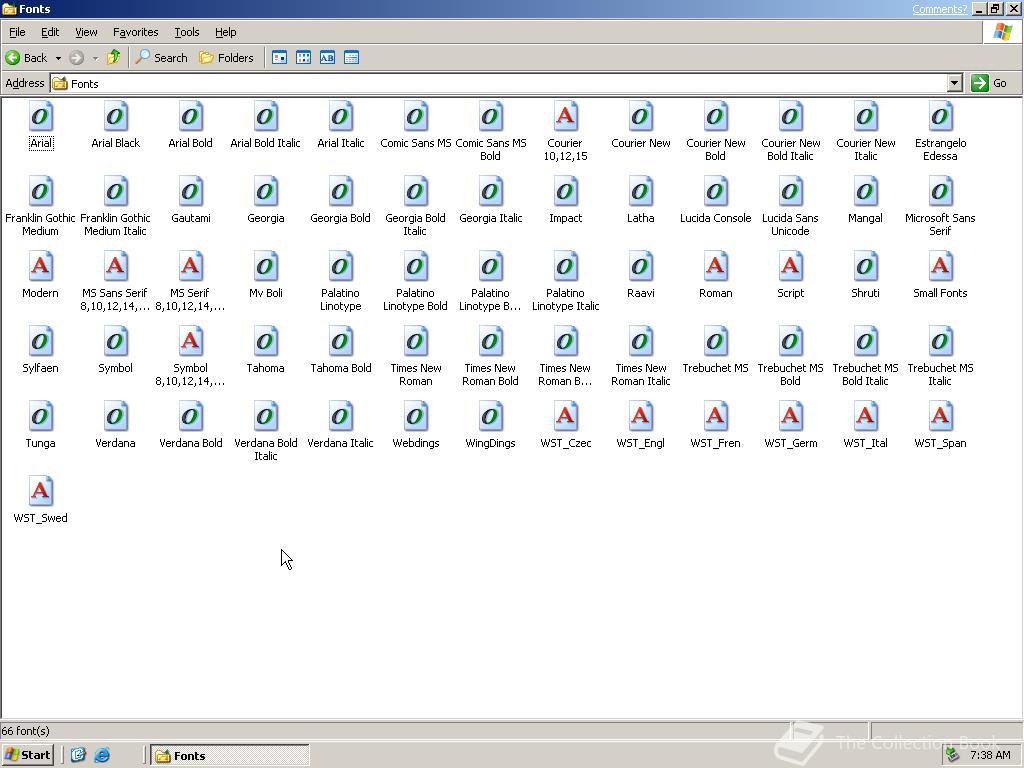Select the WingDings font icon
The width and height of the screenshot is (1024, 768).
point(490,417)
